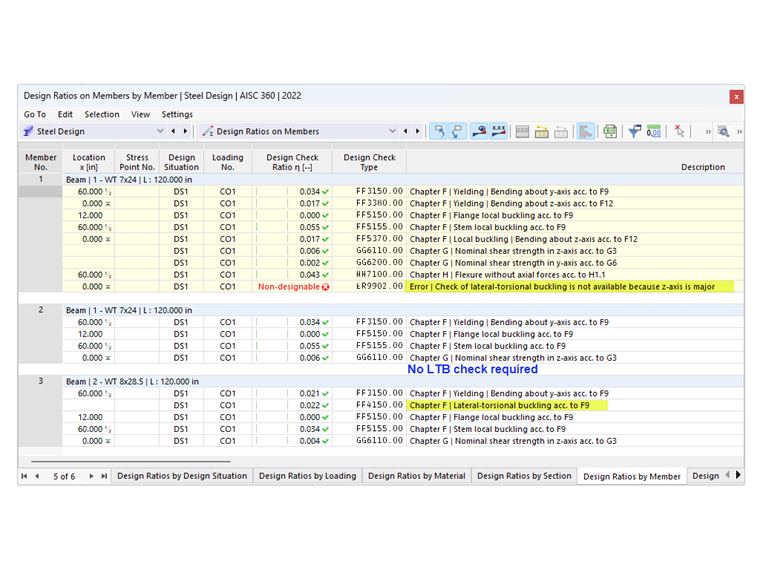Image resolution: width=760 pixels, height=570 pixels.
Task: Open the Settings menu
Action: [x=177, y=114]
